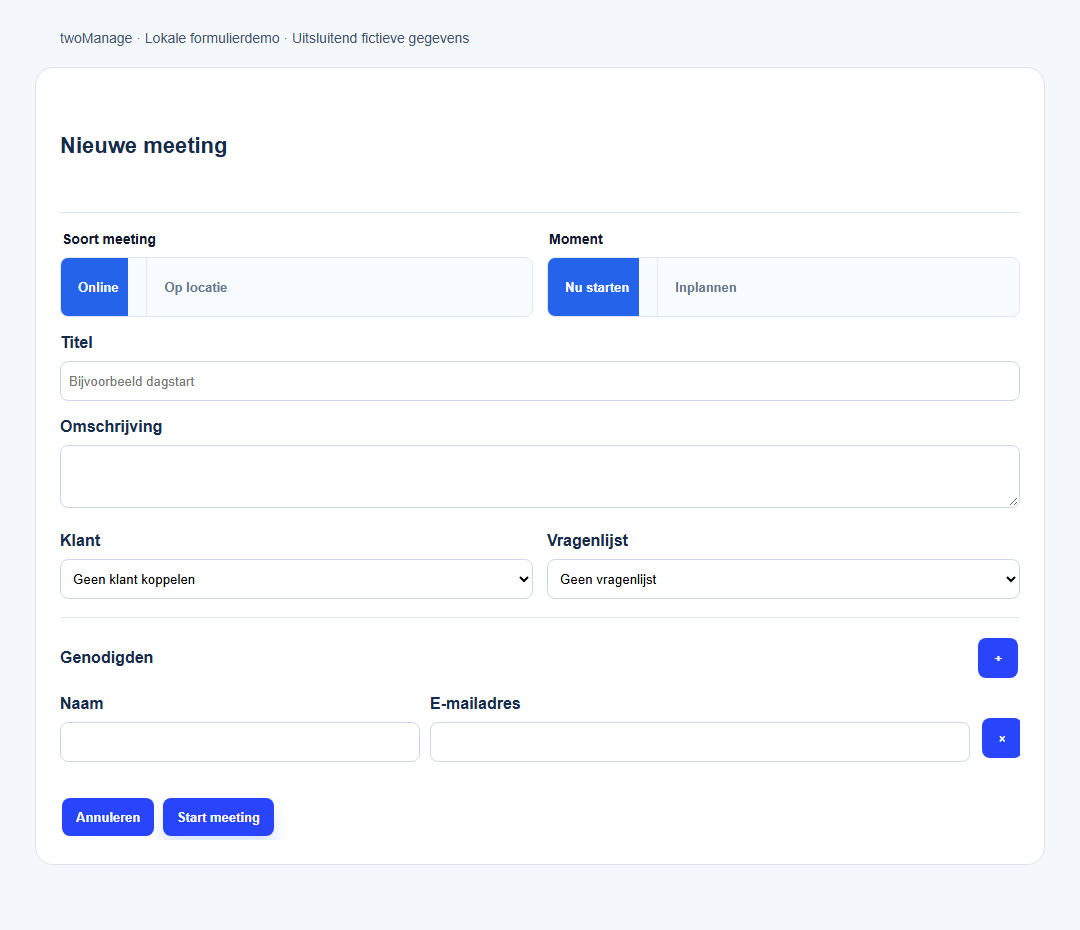The width and height of the screenshot is (1080, 930).
Task: Choose the Op locatie meeting type
Action: click(196, 287)
